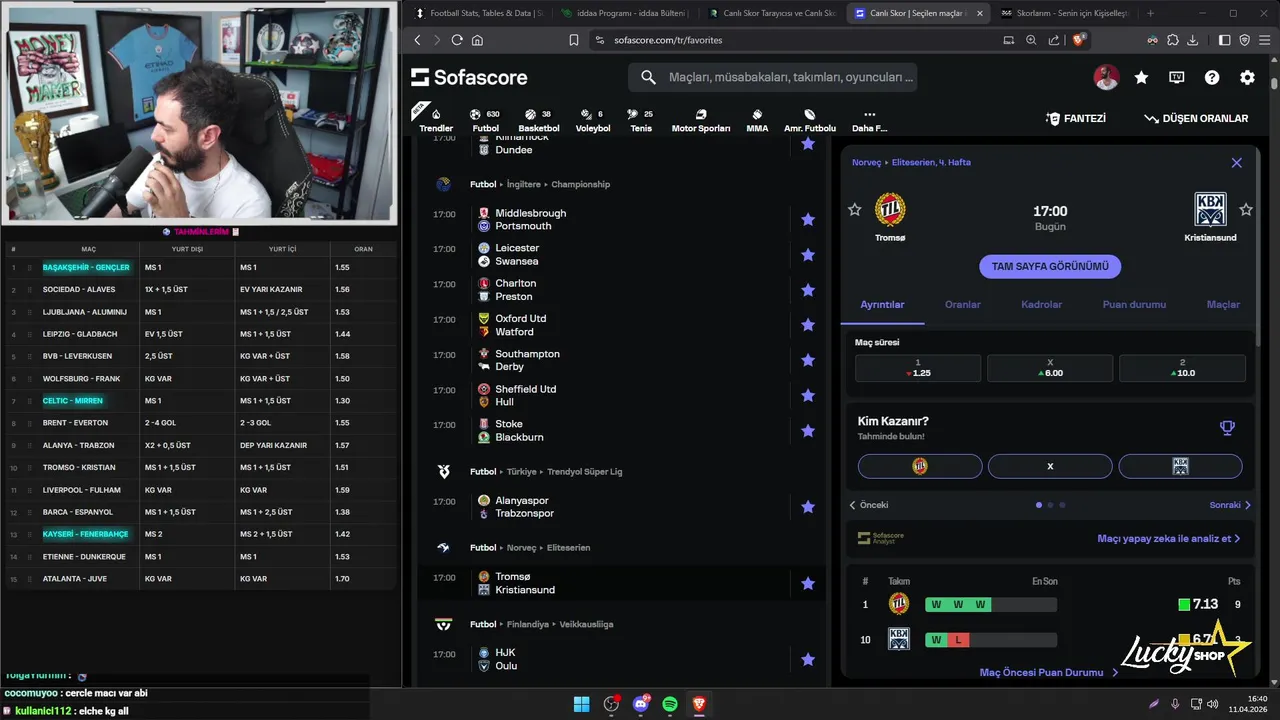
Task: Bookmark the page in address bar
Action: pos(573,40)
